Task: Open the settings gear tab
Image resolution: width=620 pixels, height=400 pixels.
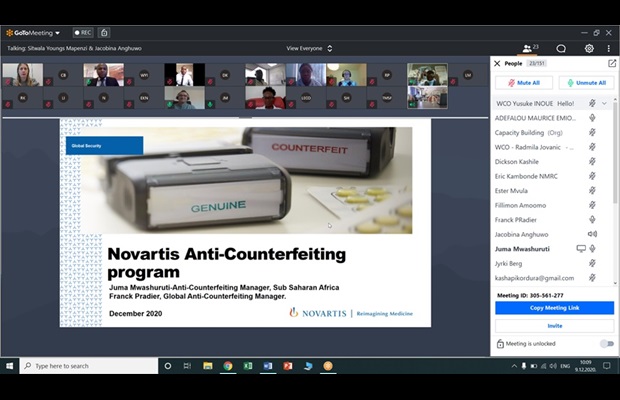Action: tap(589, 48)
